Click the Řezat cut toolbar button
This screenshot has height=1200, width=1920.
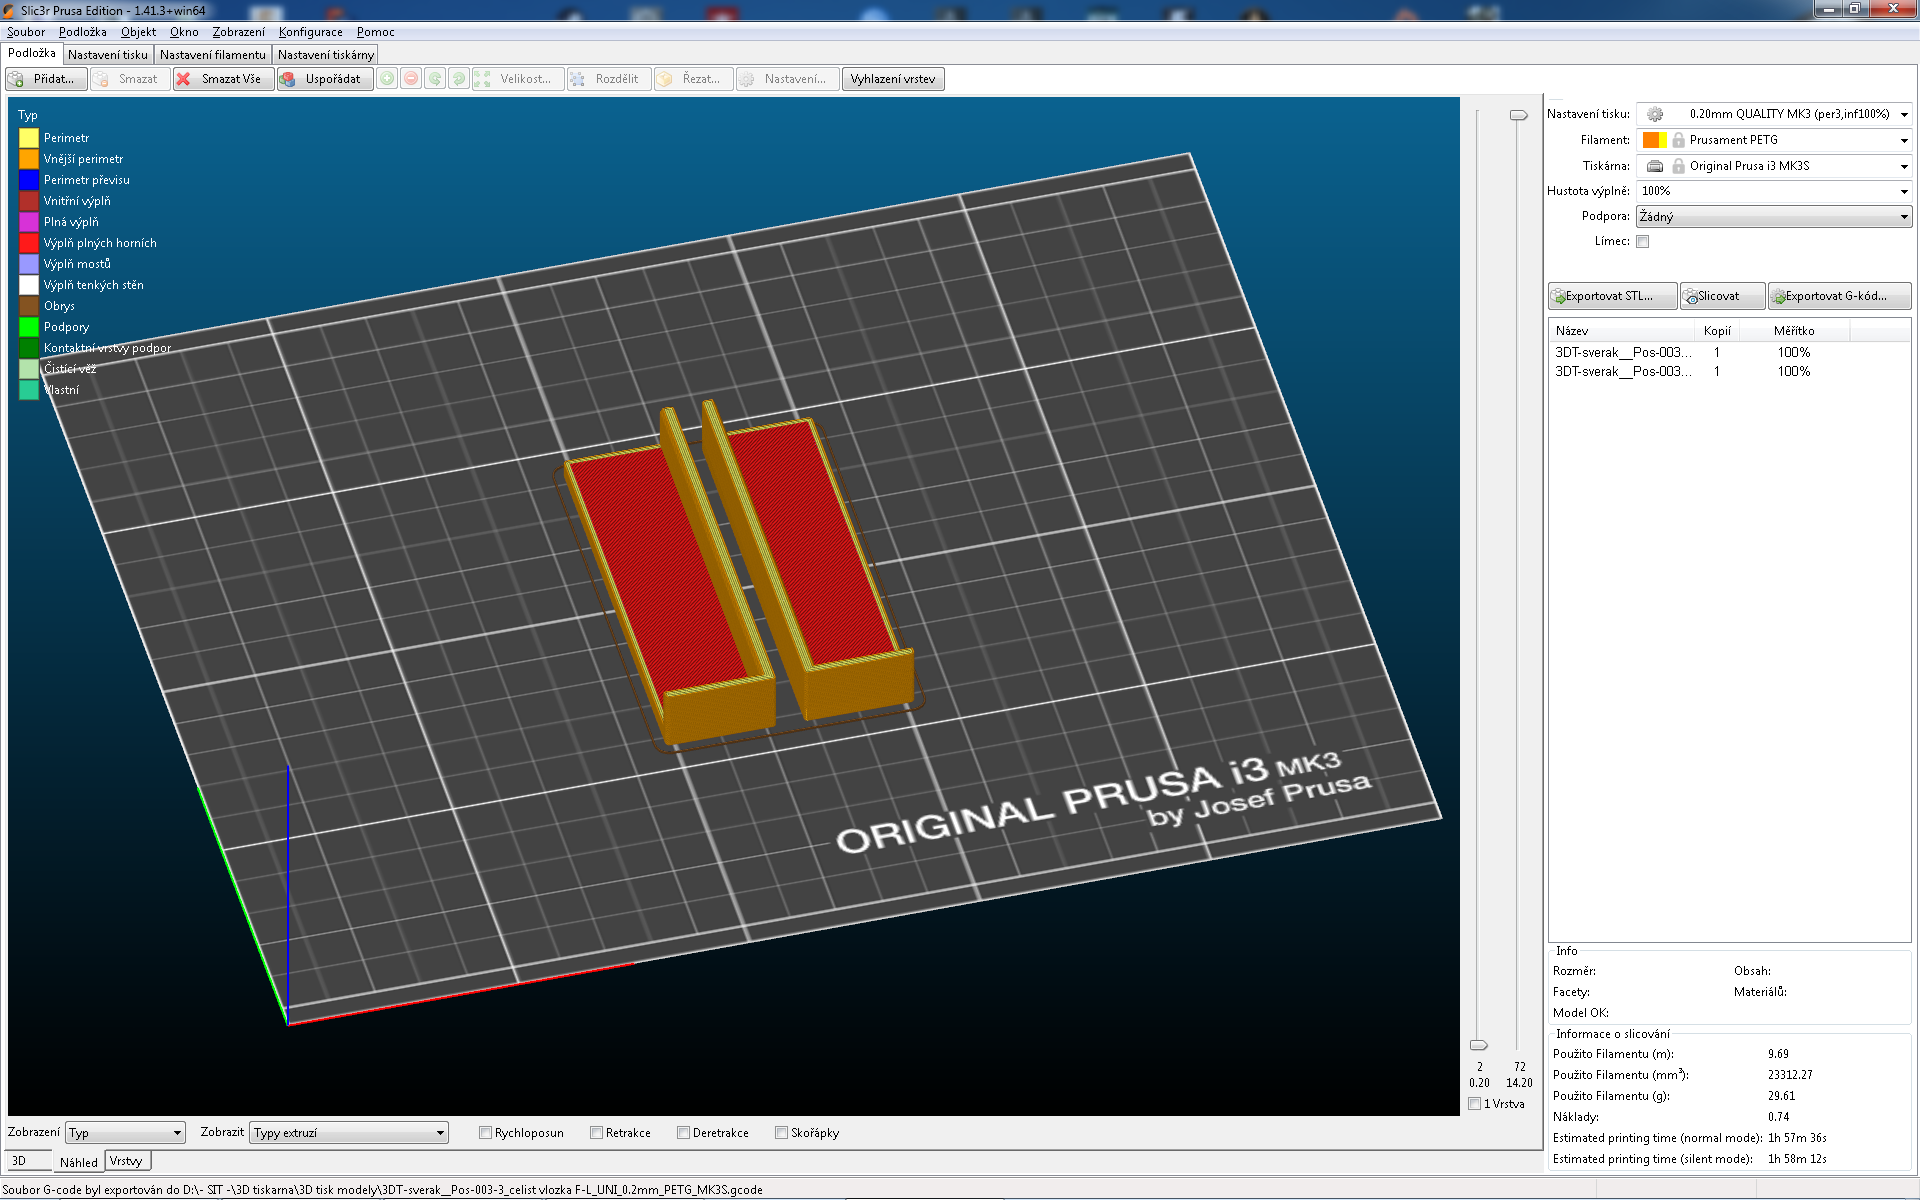click(694, 79)
